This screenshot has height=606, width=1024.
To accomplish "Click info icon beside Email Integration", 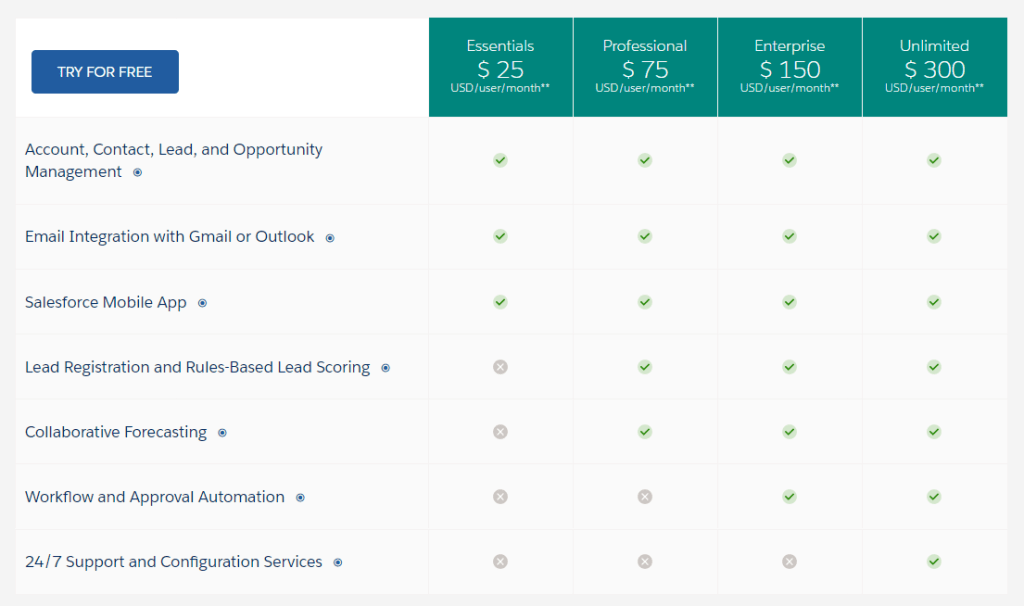I will (330, 238).
